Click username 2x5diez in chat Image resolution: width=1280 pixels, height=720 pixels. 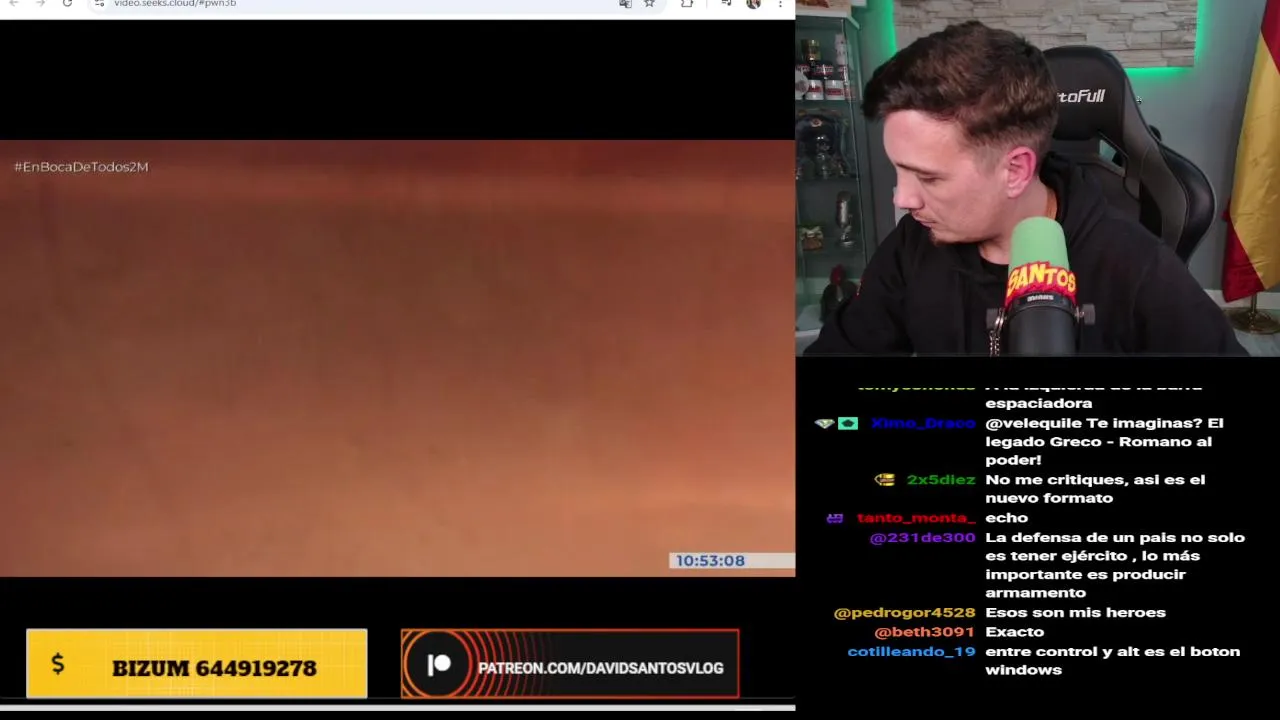pyautogui.click(x=940, y=480)
